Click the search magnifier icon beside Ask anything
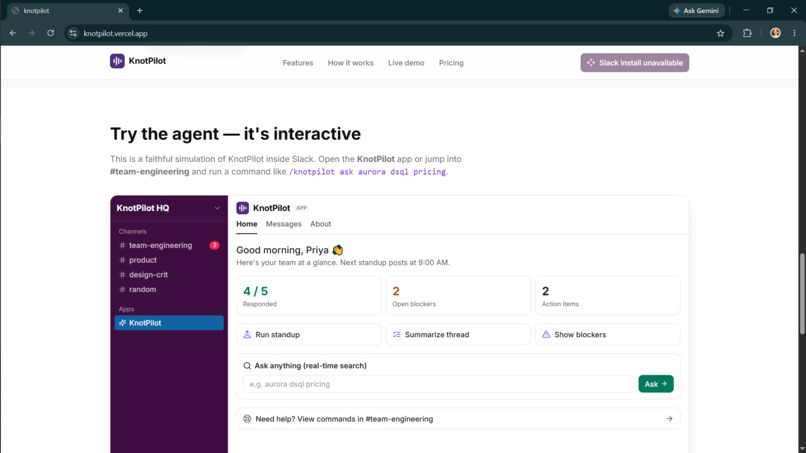This screenshot has width=806, height=453. click(x=247, y=366)
